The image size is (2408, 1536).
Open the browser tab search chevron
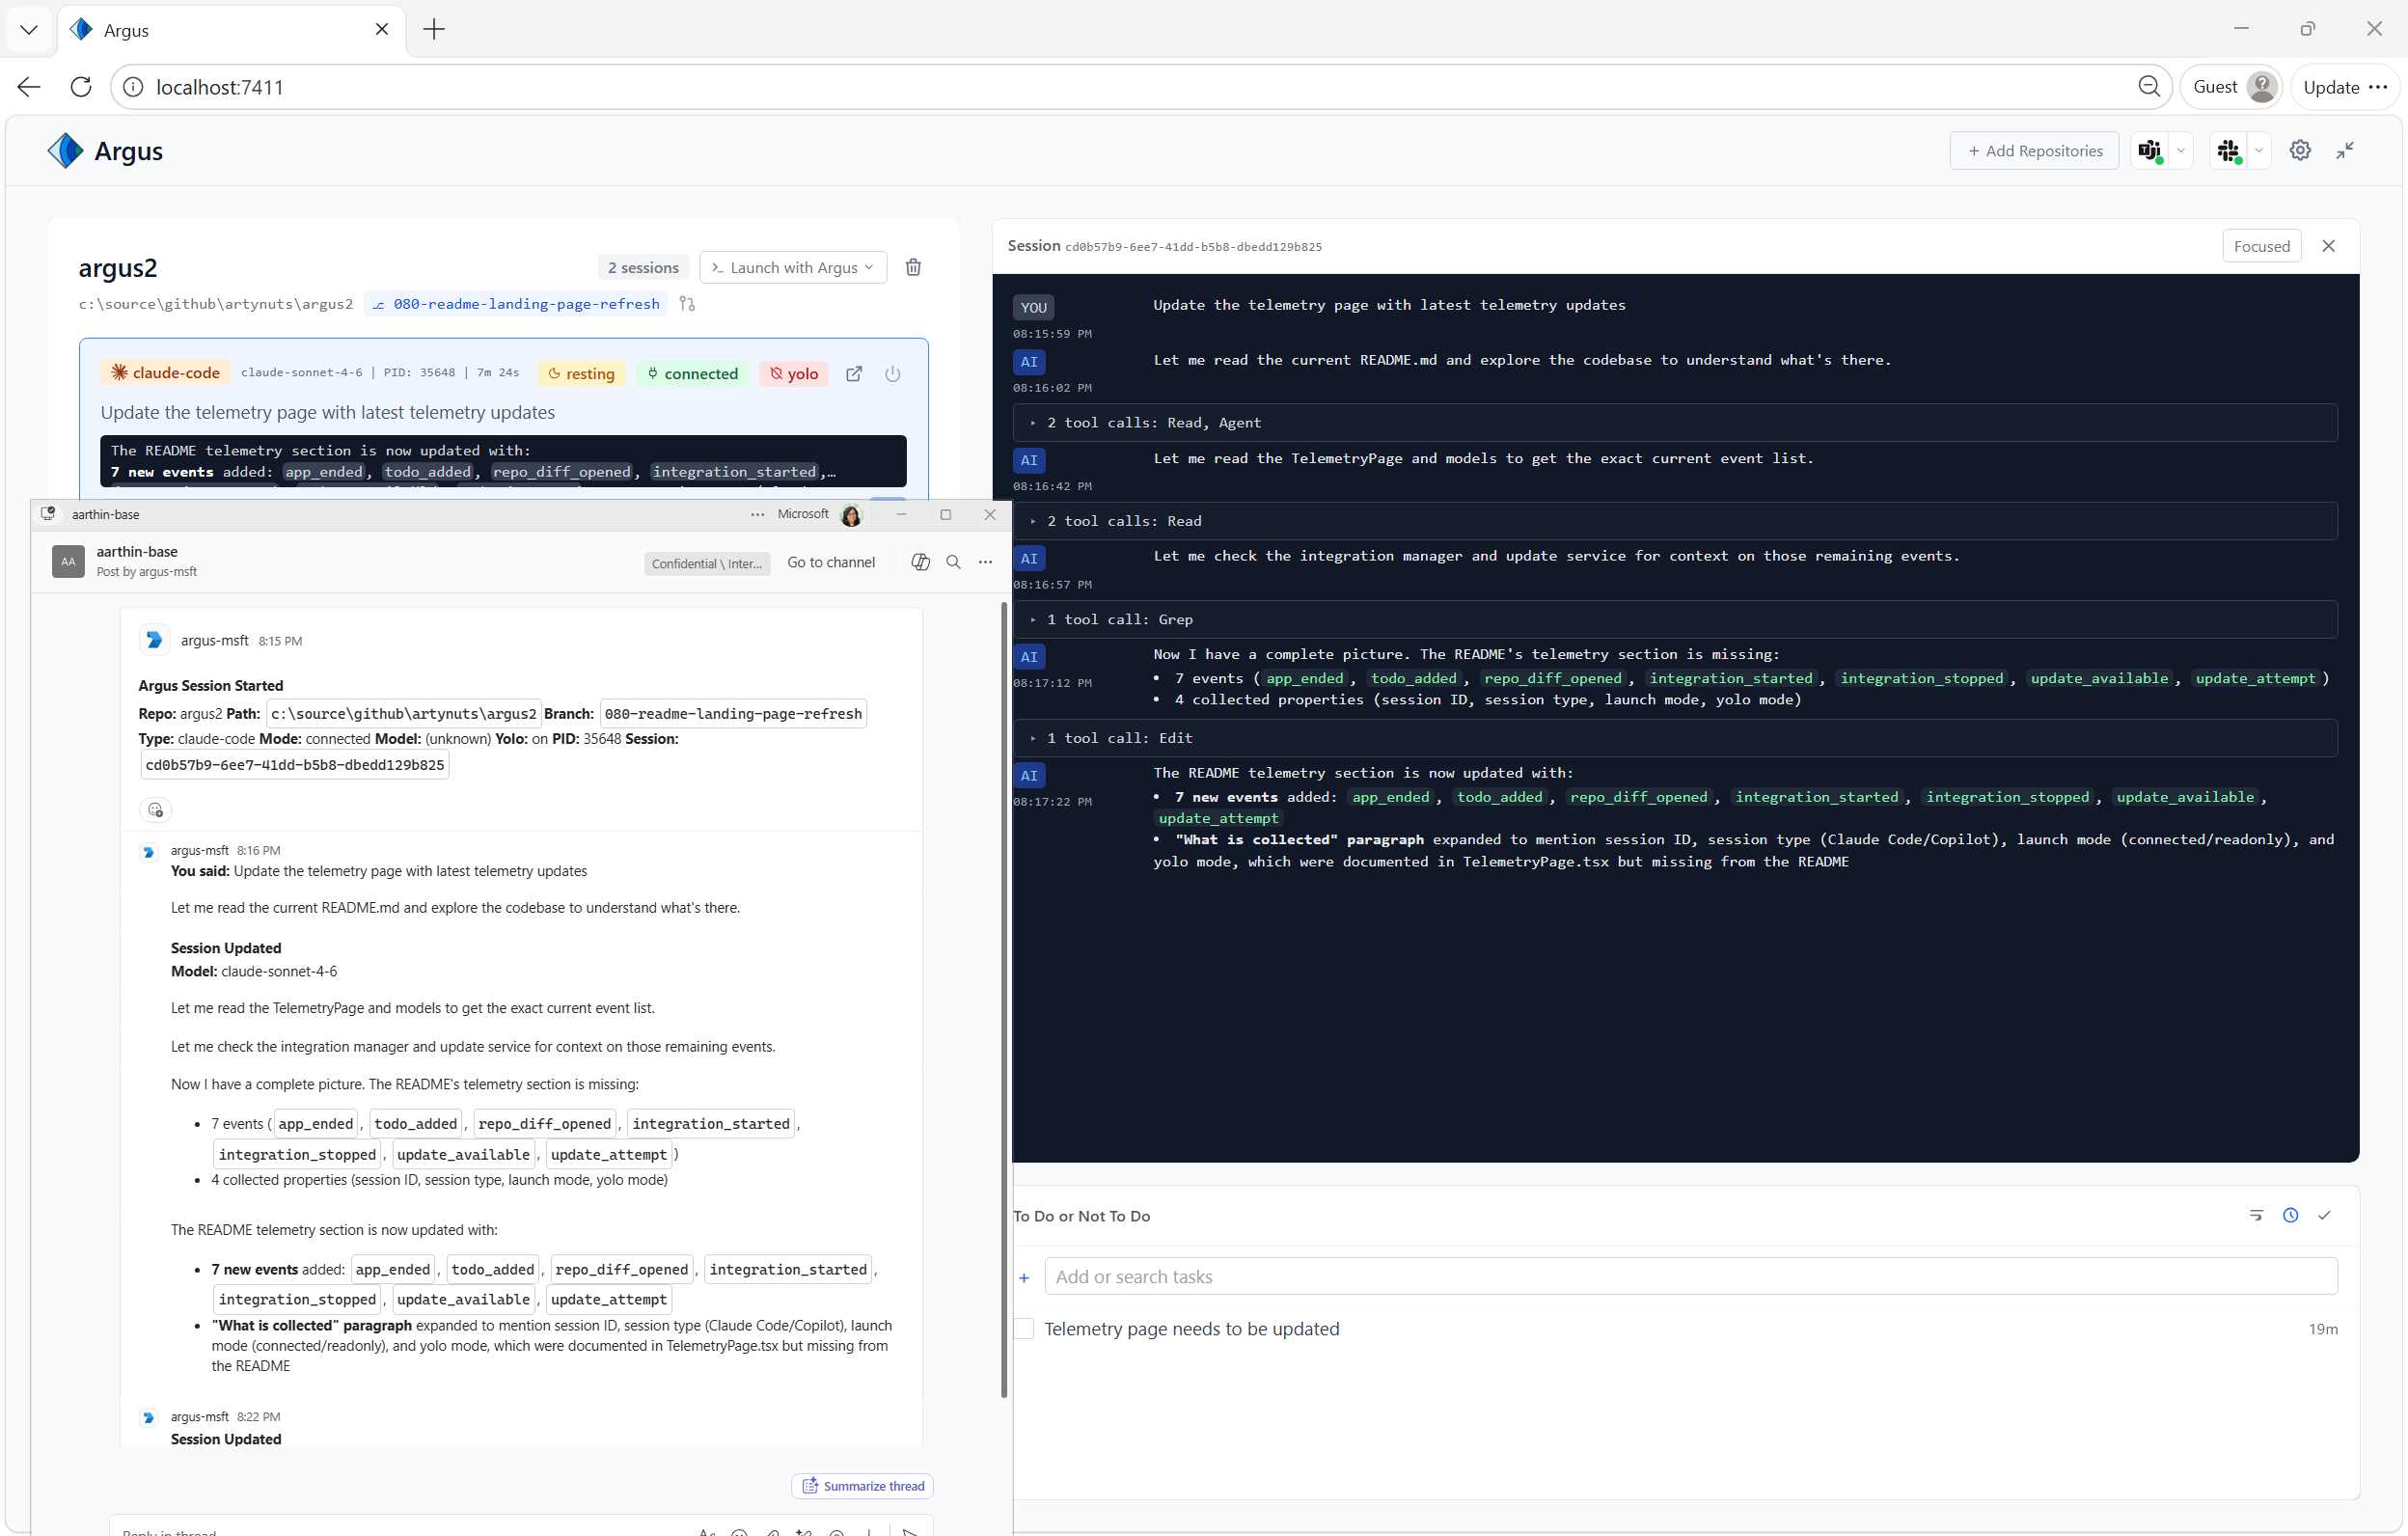pyautogui.click(x=29, y=29)
